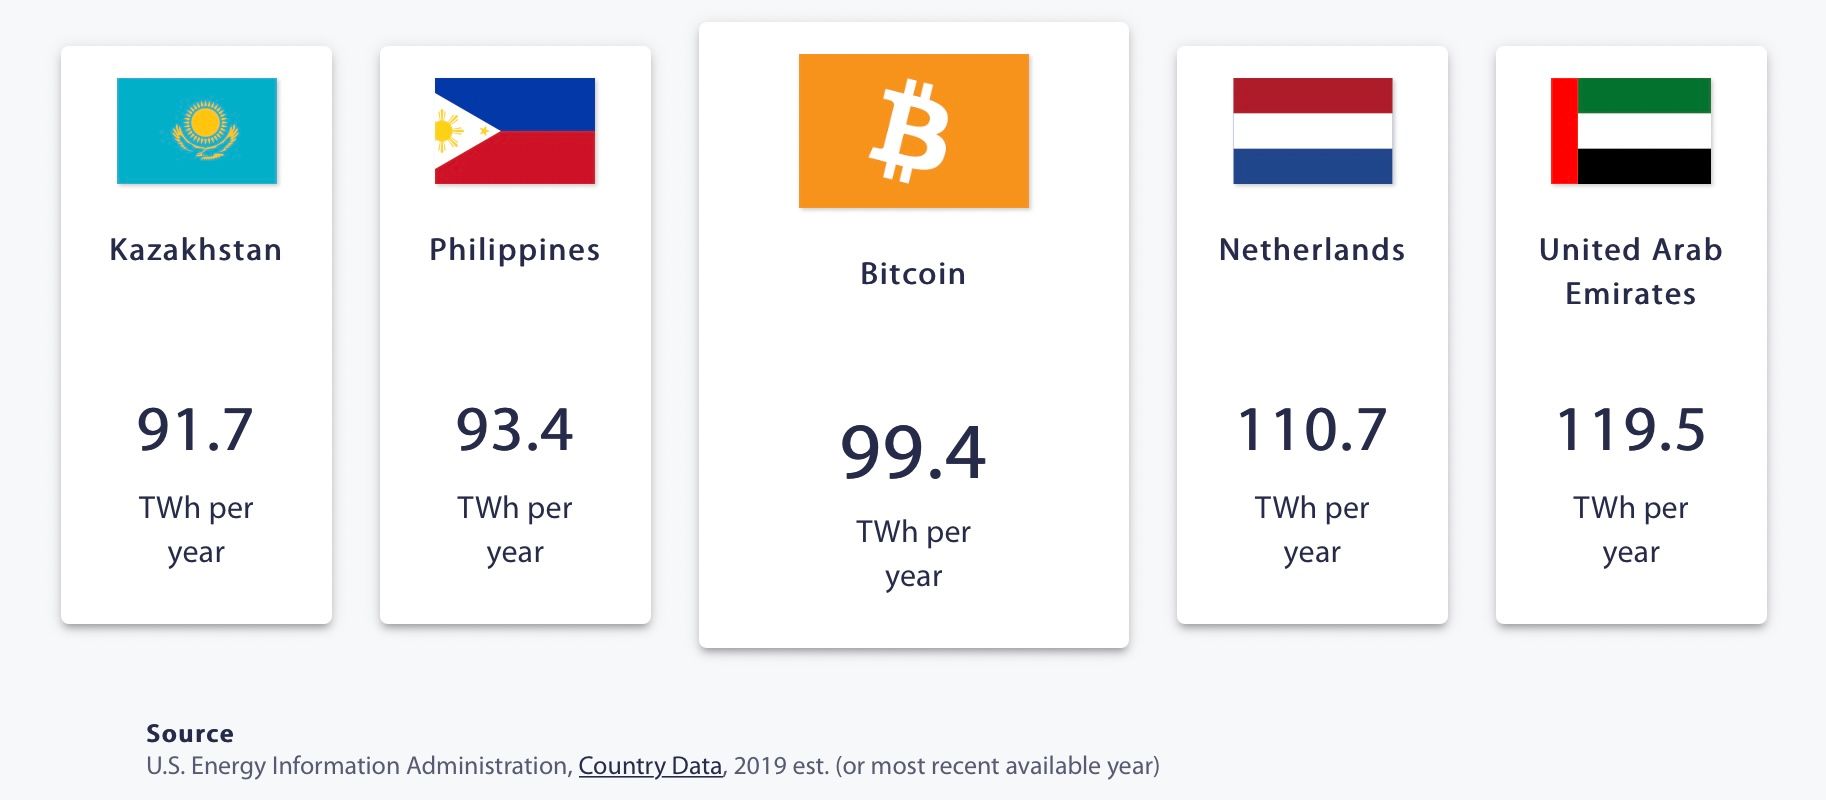This screenshot has width=1826, height=800.
Task: Click the 93.4 TWh figure
Action: 515,430
